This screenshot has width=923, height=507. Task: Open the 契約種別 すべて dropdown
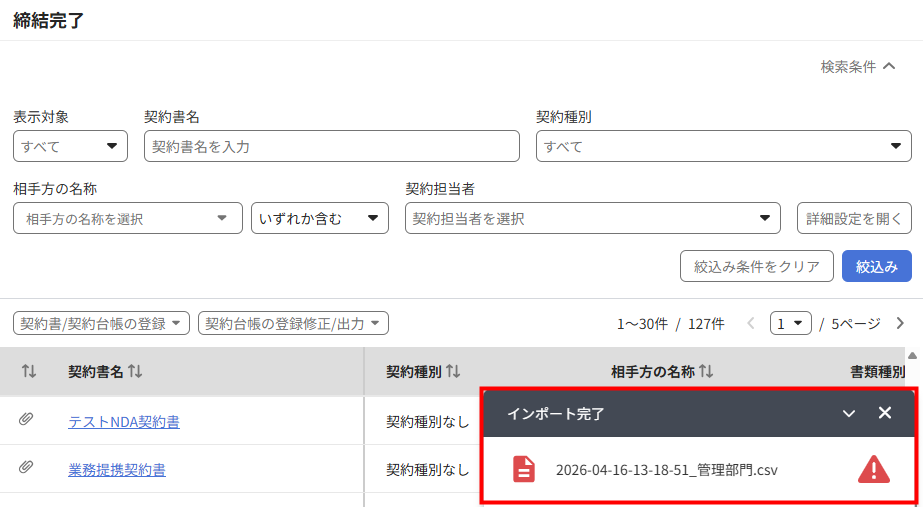click(x=723, y=146)
